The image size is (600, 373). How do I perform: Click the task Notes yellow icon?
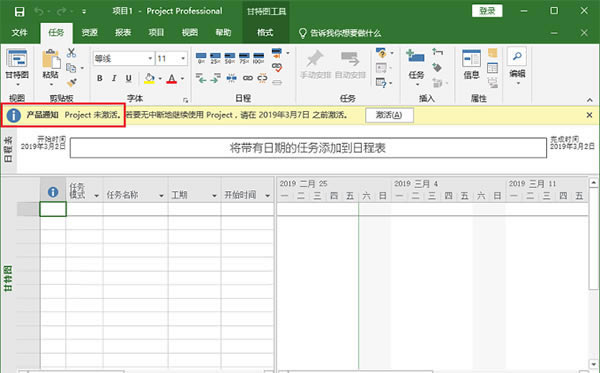[x=492, y=53]
